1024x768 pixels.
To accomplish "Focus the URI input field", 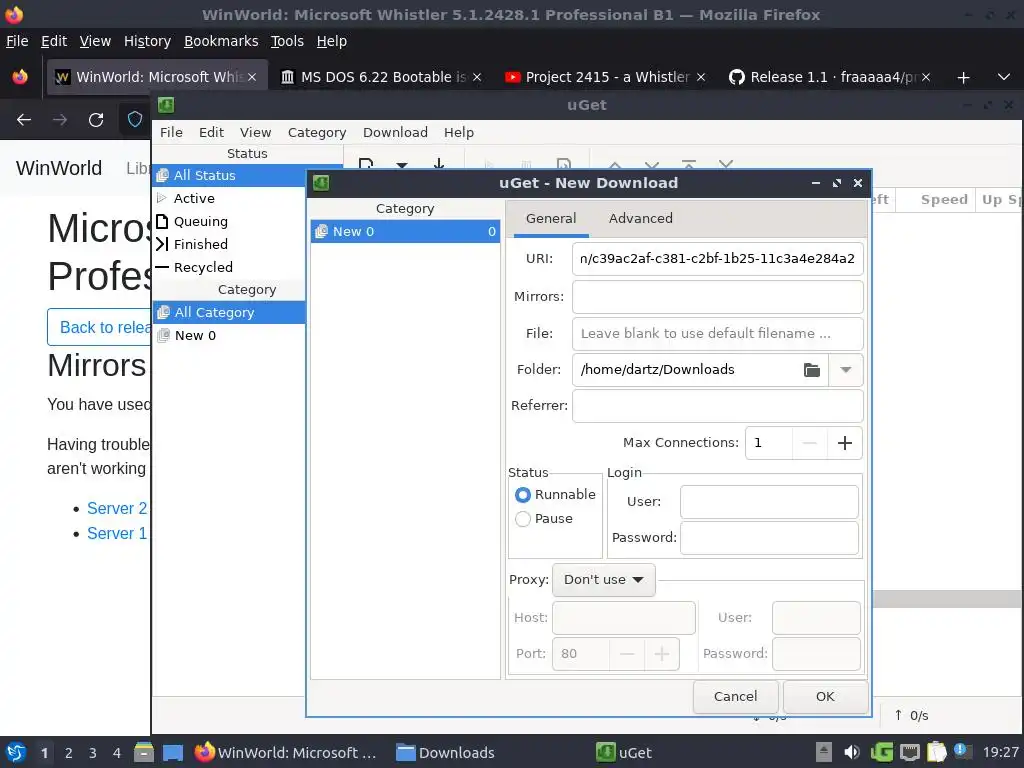I will [718, 259].
